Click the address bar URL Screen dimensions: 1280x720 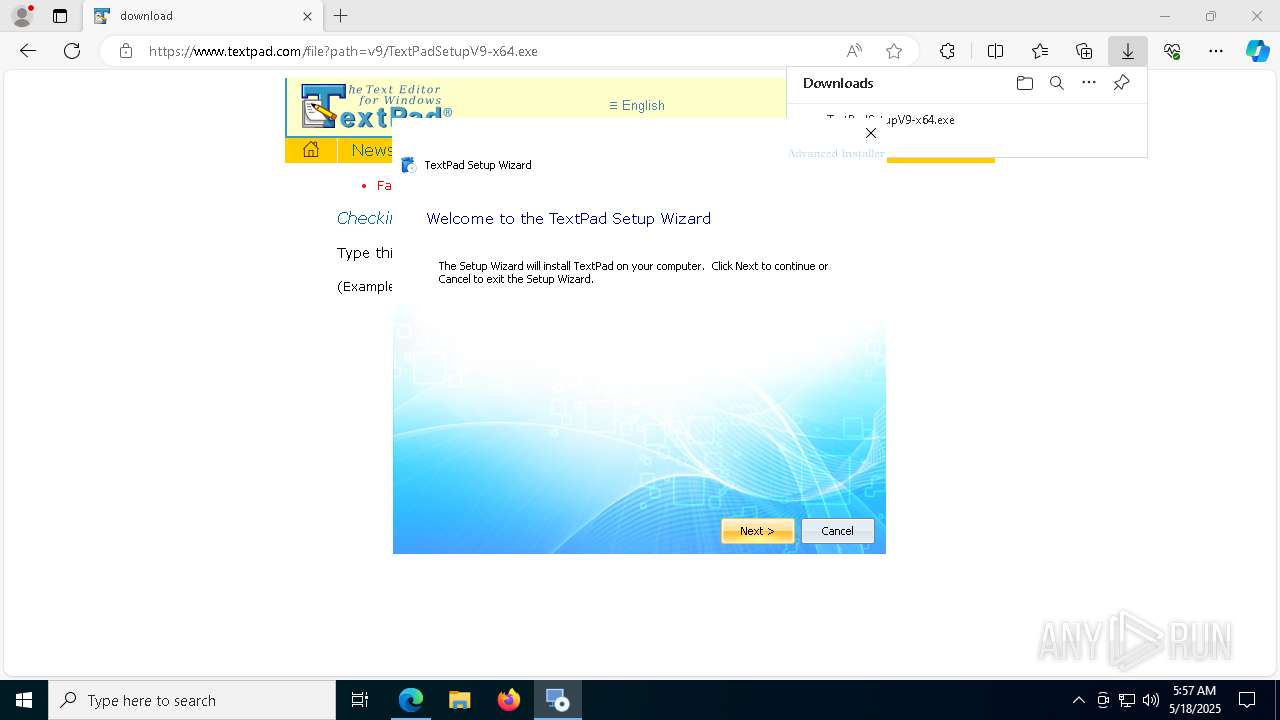343,51
